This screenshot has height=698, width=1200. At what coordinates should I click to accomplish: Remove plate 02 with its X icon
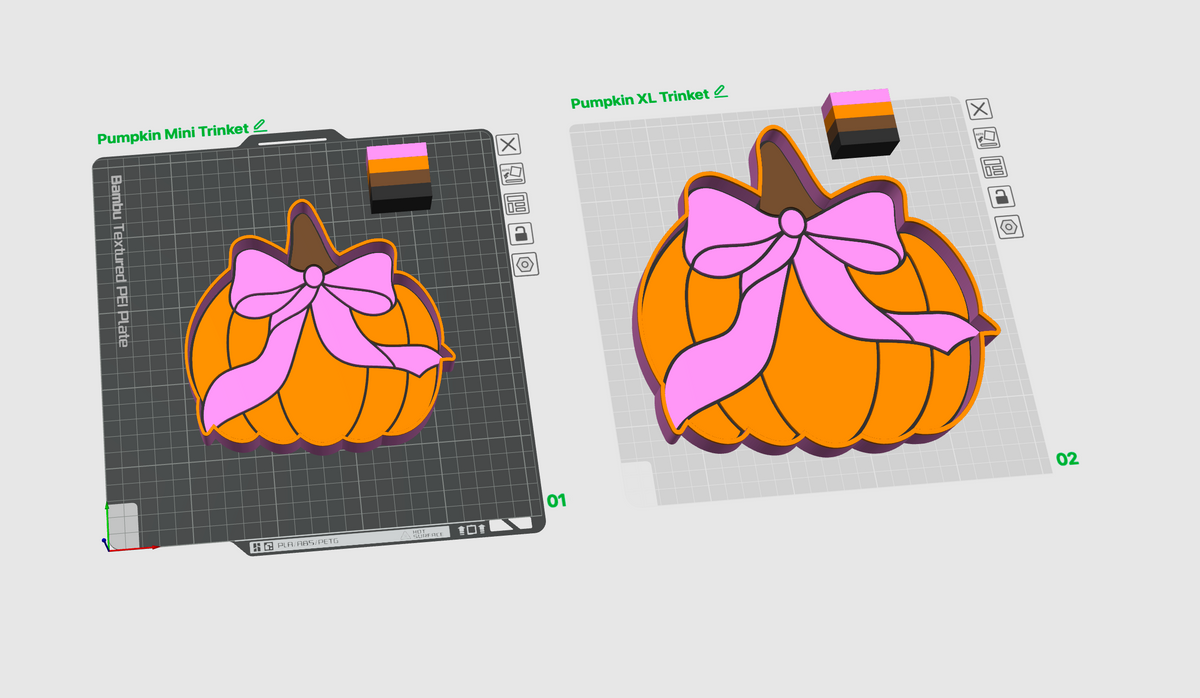point(979,109)
